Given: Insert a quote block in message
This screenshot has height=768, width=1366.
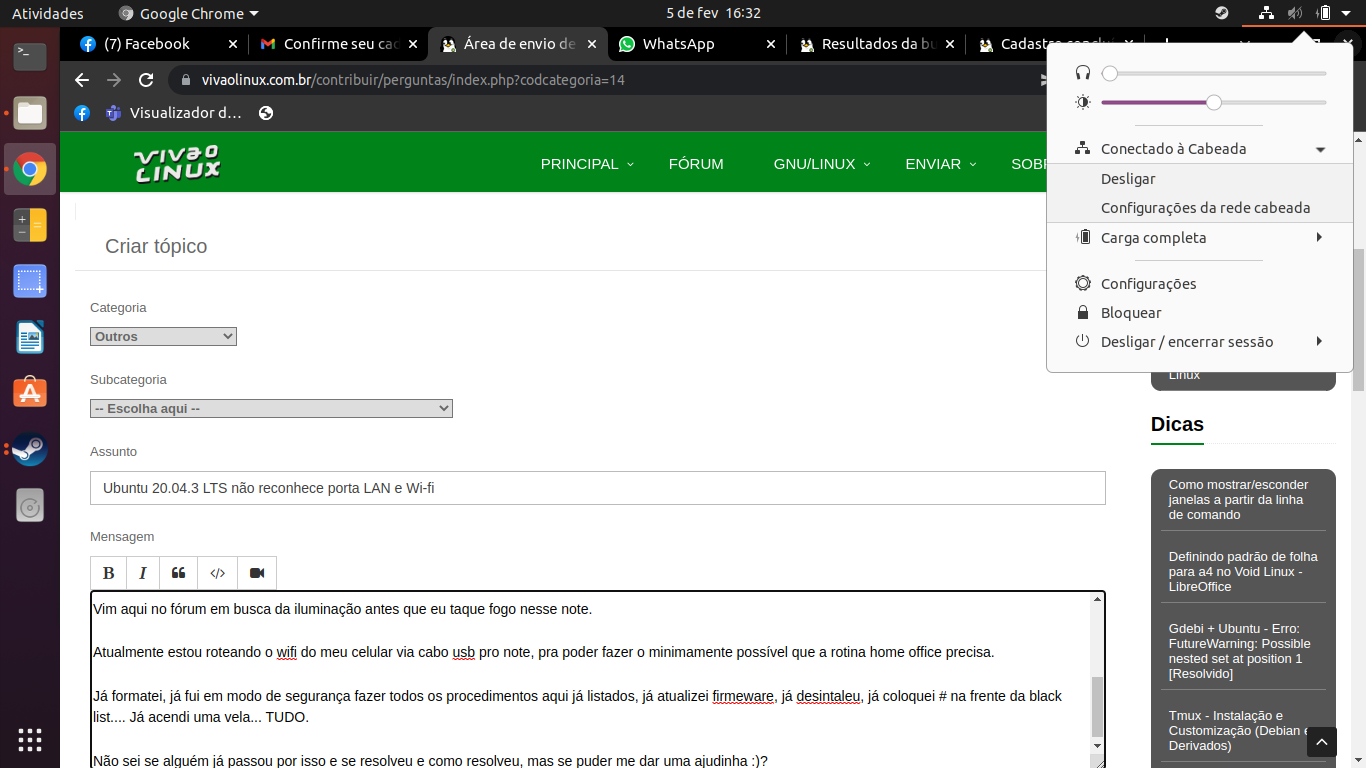Looking at the screenshot, I should [x=178, y=573].
